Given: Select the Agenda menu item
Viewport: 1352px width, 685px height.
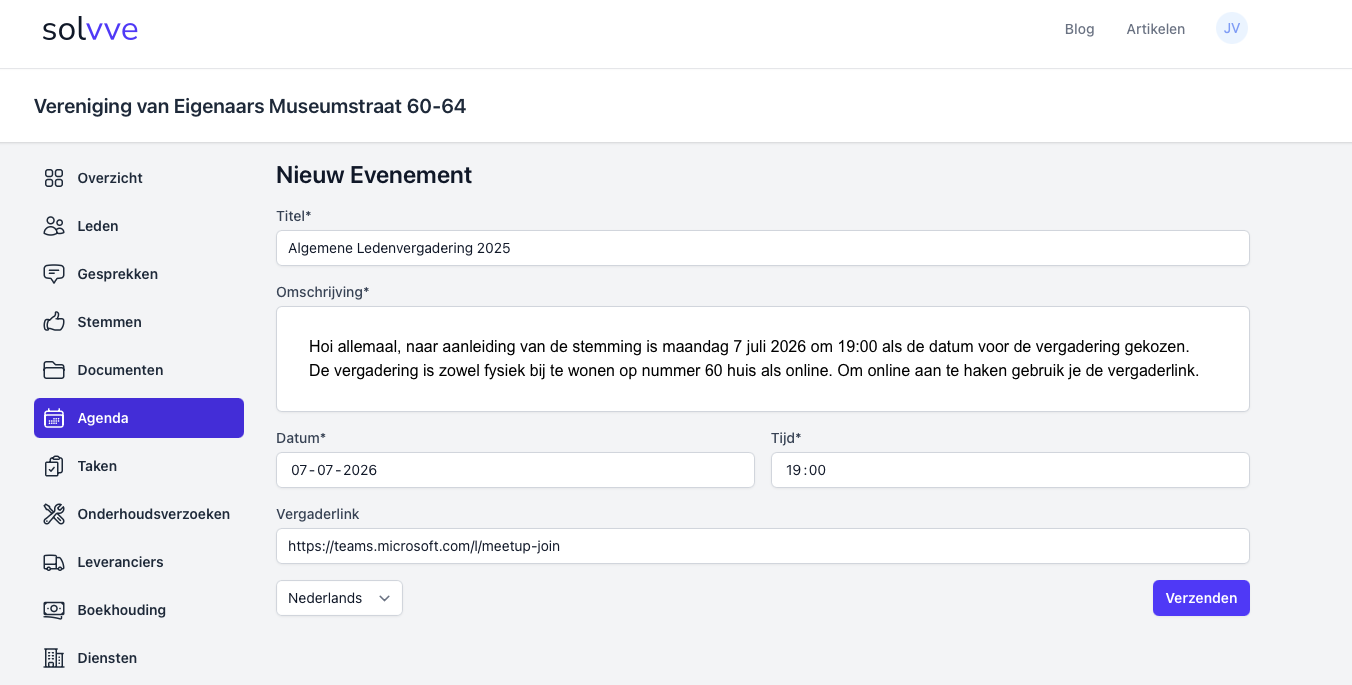Looking at the screenshot, I should (x=139, y=418).
